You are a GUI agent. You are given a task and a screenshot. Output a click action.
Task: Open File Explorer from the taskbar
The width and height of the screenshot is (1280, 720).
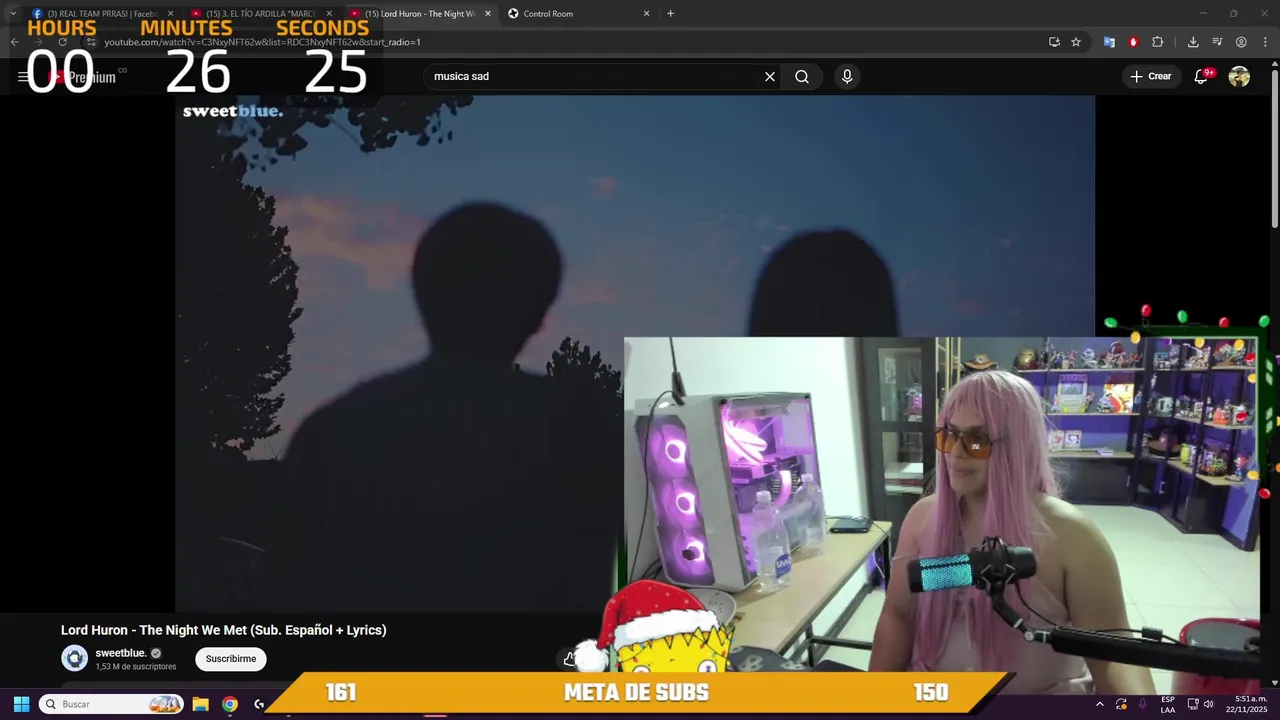point(200,704)
